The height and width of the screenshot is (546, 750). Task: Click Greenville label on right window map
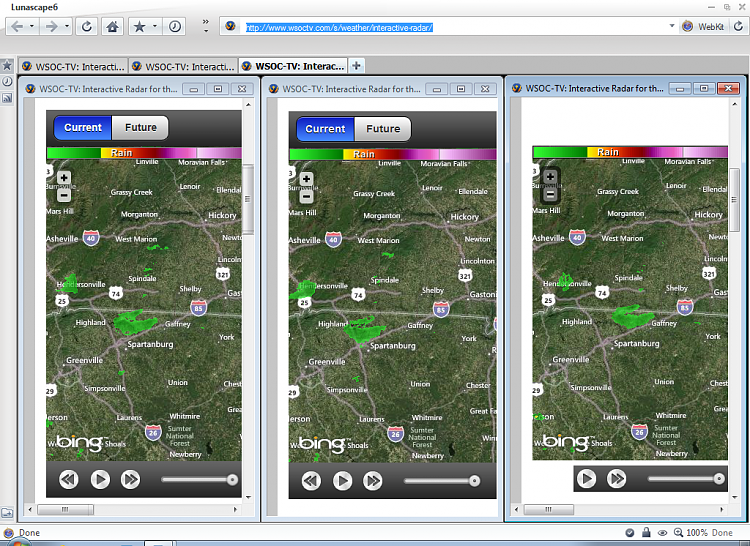point(571,360)
